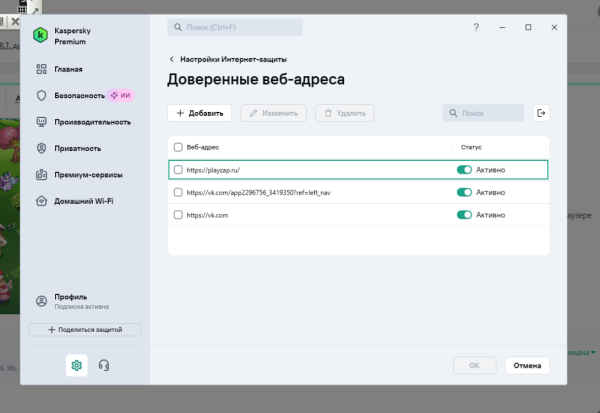Screen dimensions: 600x413
Task: Click the Премиум-сервисы icon
Action: (x=41, y=175)
